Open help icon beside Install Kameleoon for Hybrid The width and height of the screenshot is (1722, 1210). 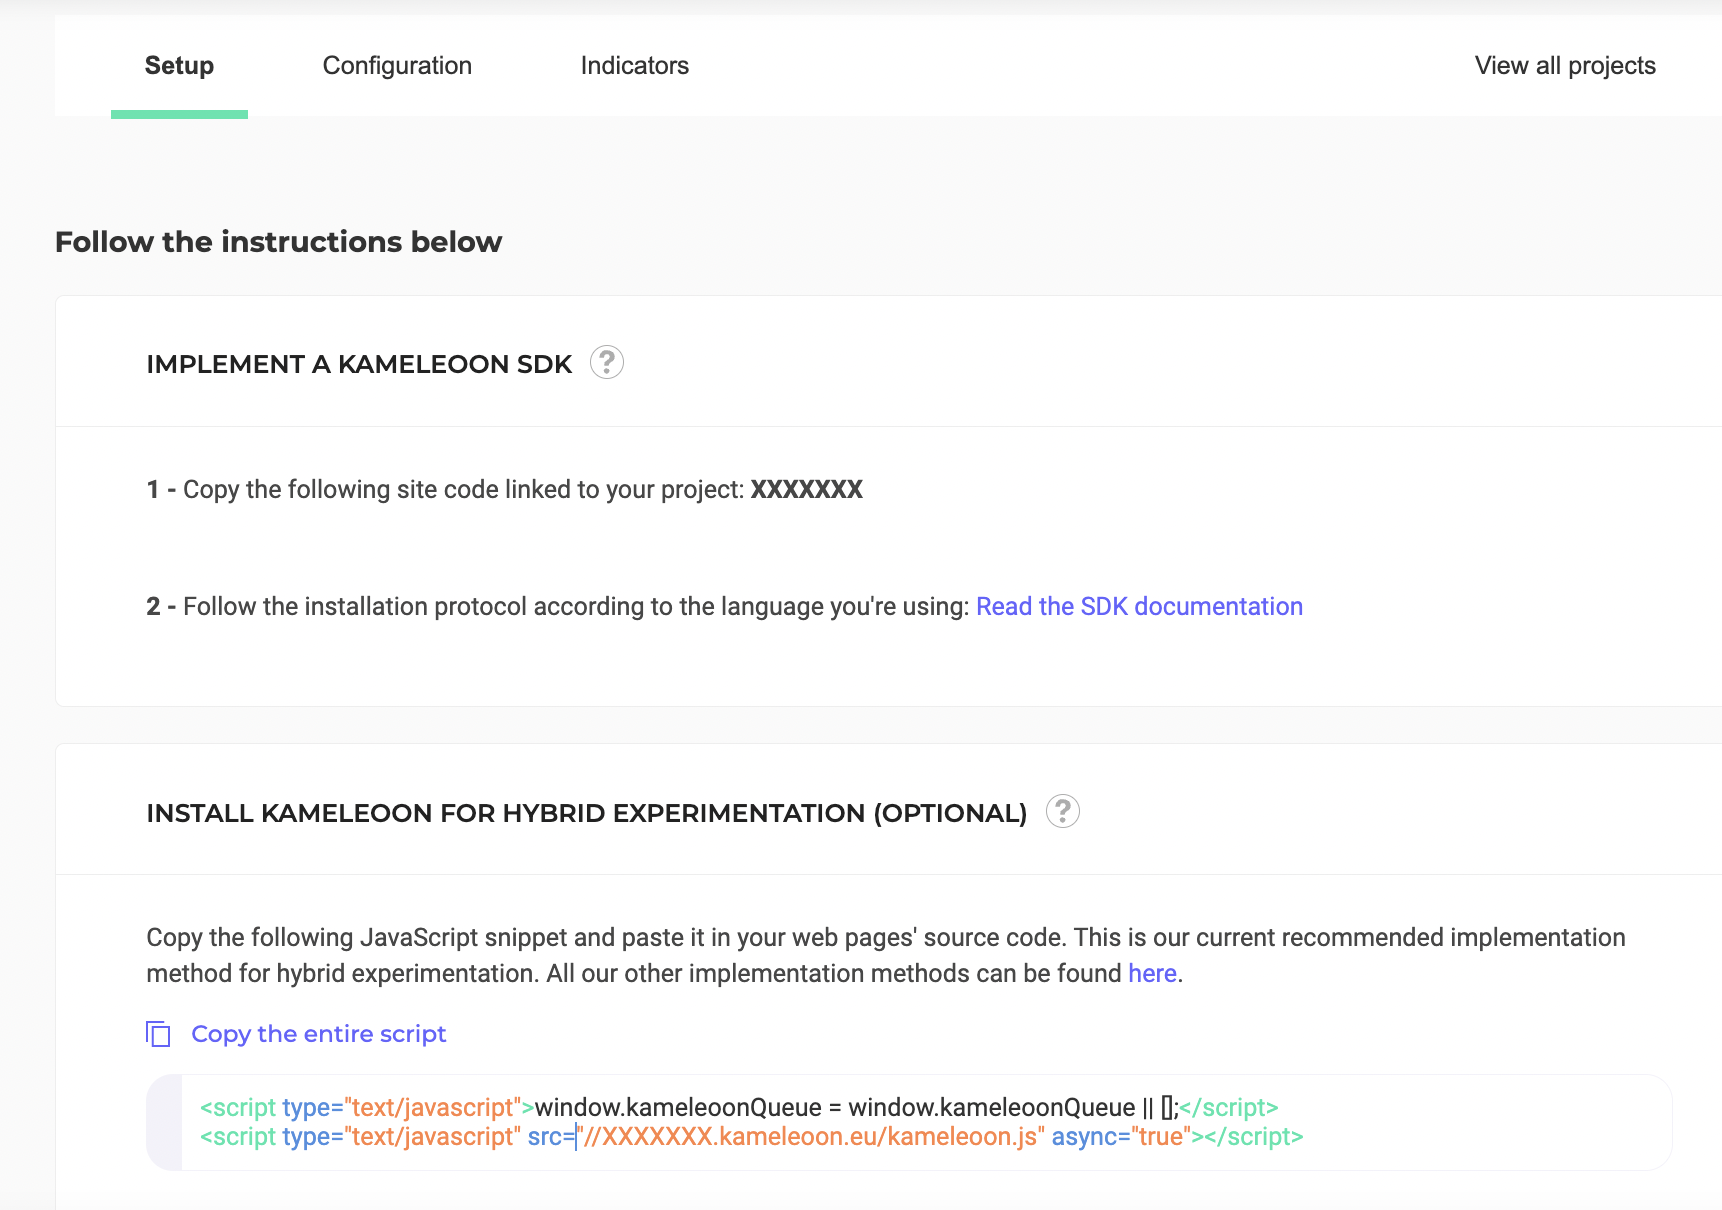click(1063, 811)
